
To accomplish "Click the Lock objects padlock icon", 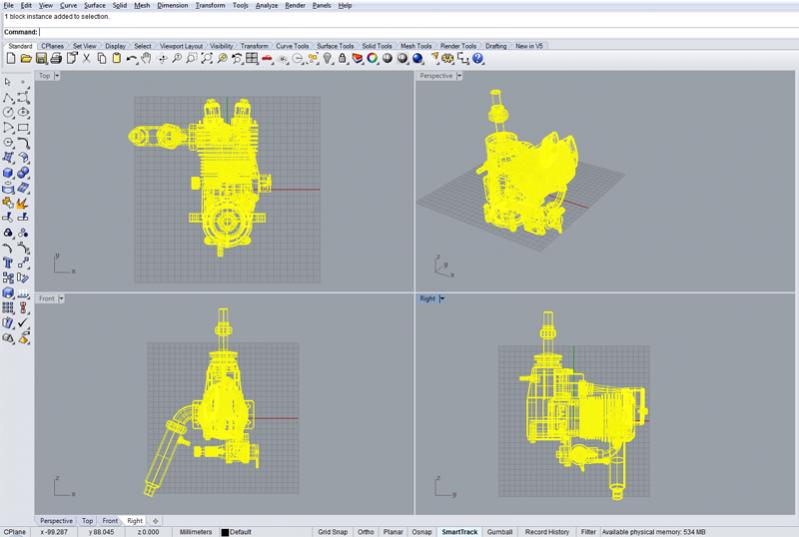I will (x=342, y=59).
